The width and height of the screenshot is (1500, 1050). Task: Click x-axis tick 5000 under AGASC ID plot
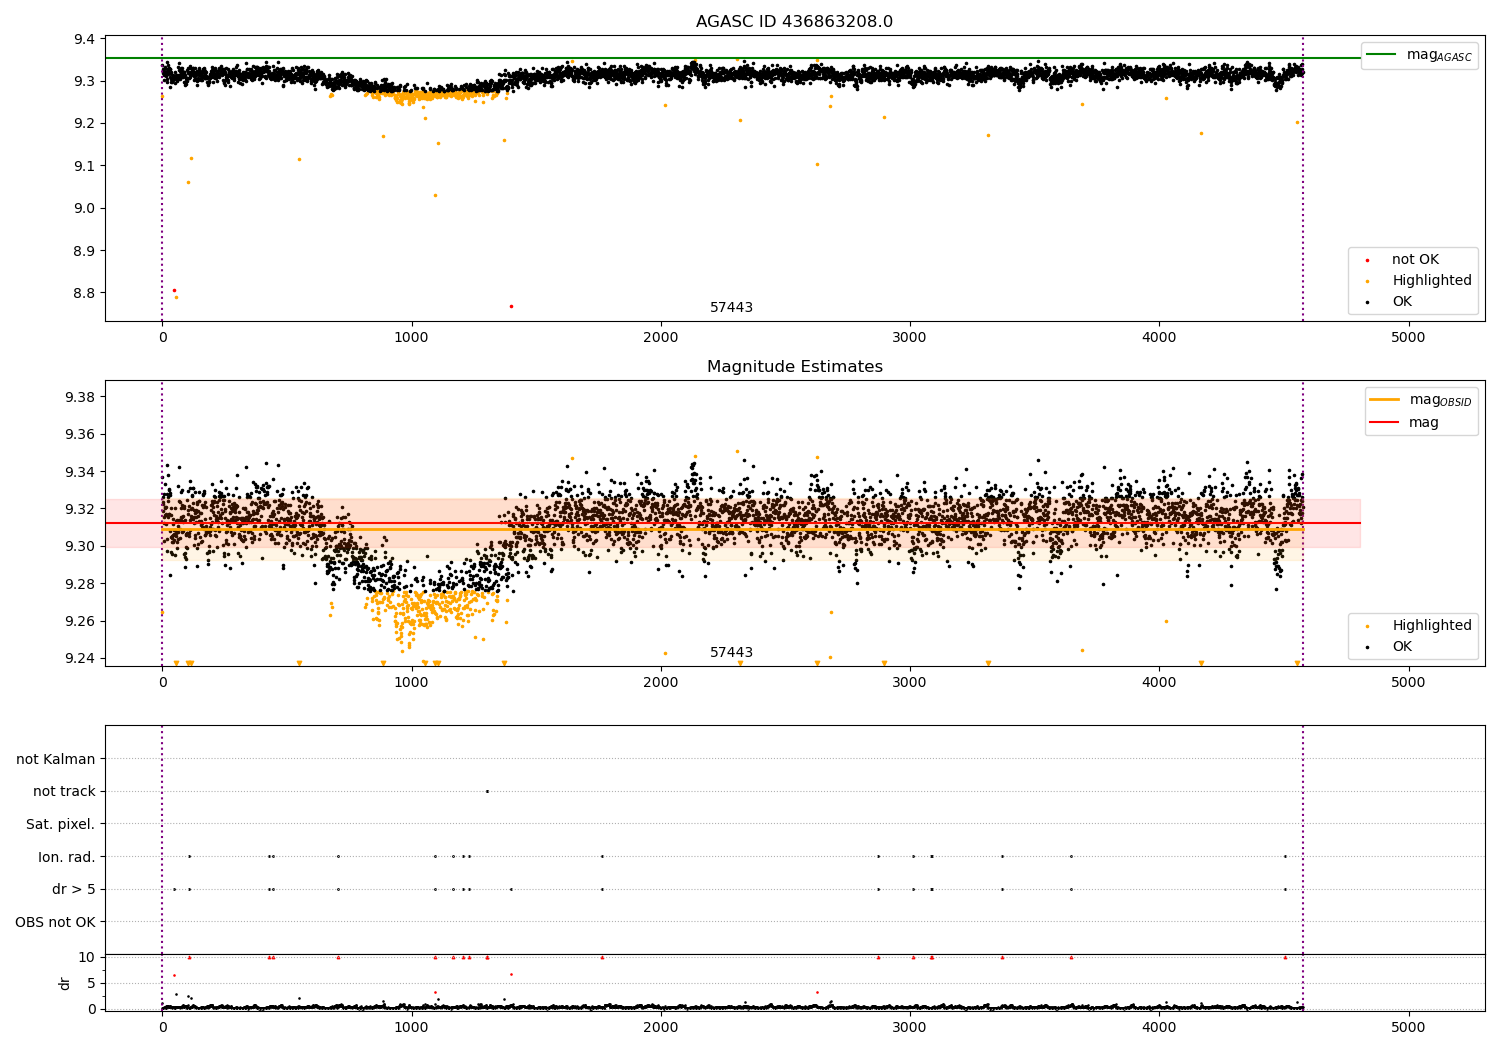click(1408, 338)
